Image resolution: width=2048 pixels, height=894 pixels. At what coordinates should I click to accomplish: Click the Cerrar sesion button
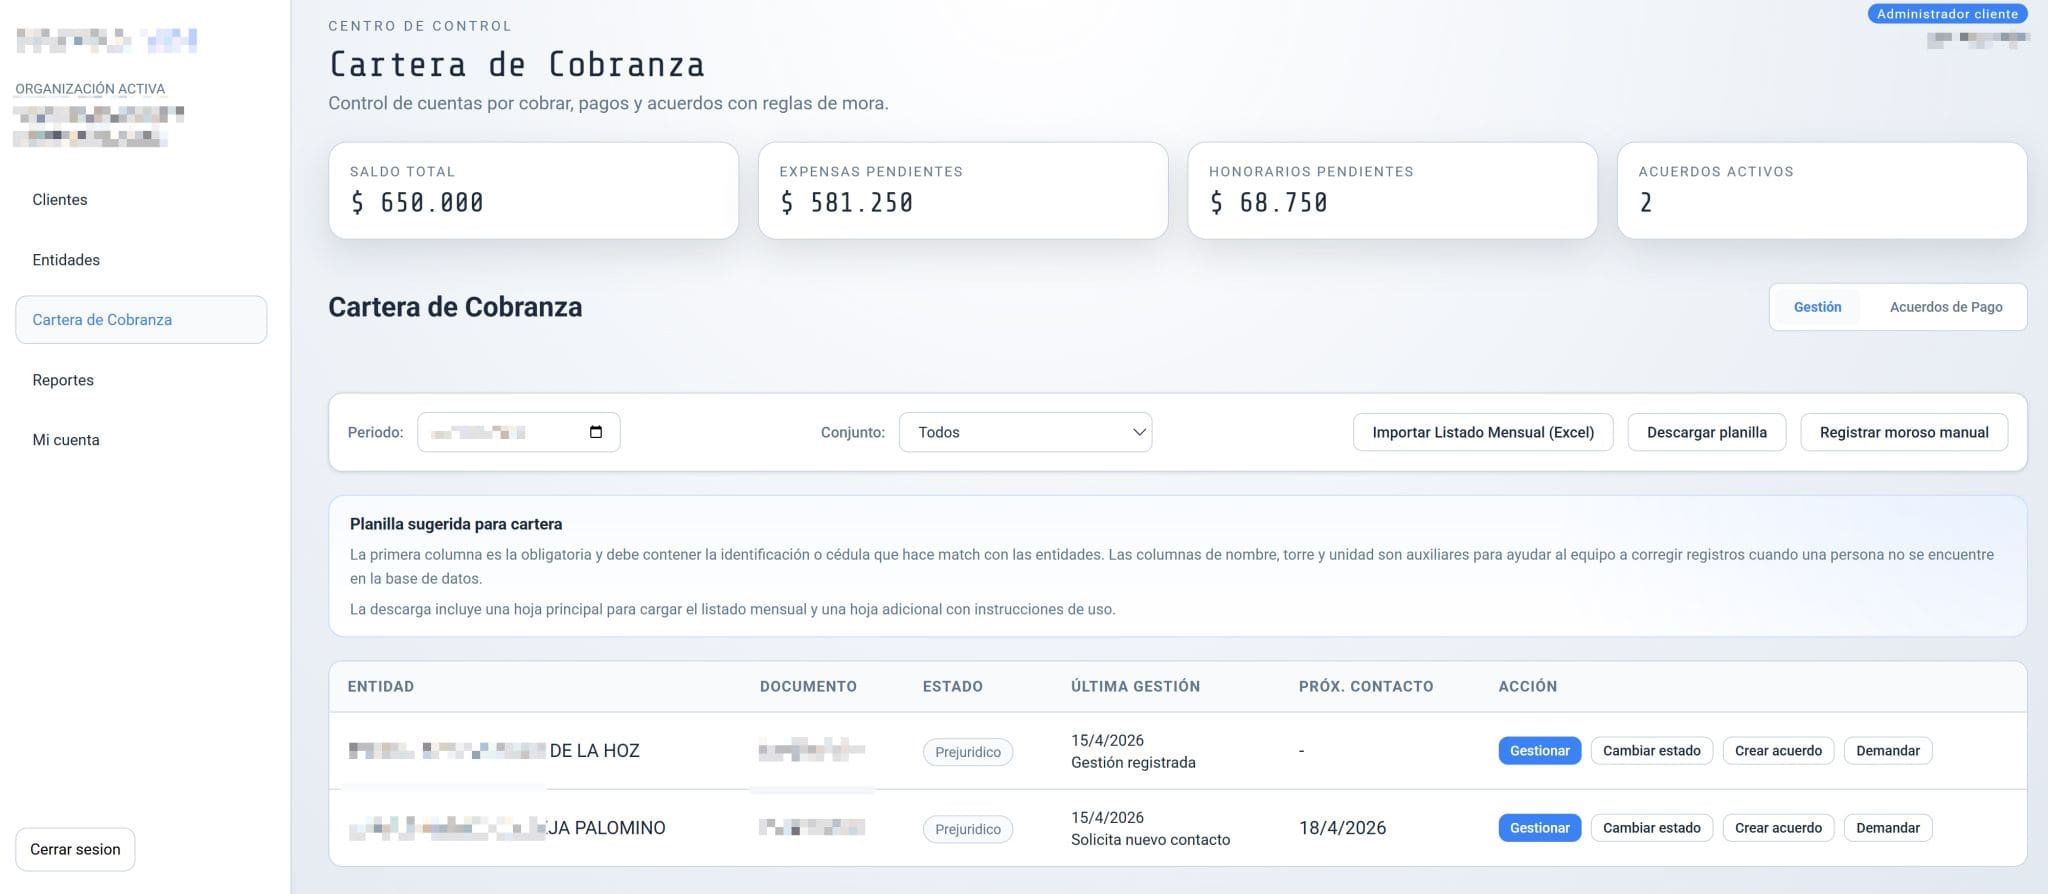(x=75, y=849)
